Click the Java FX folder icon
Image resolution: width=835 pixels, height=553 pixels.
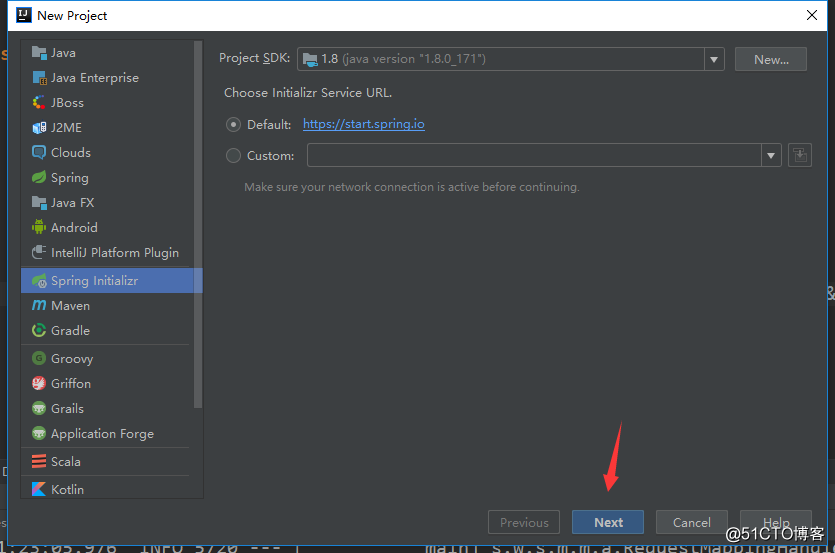coord(39,202)
